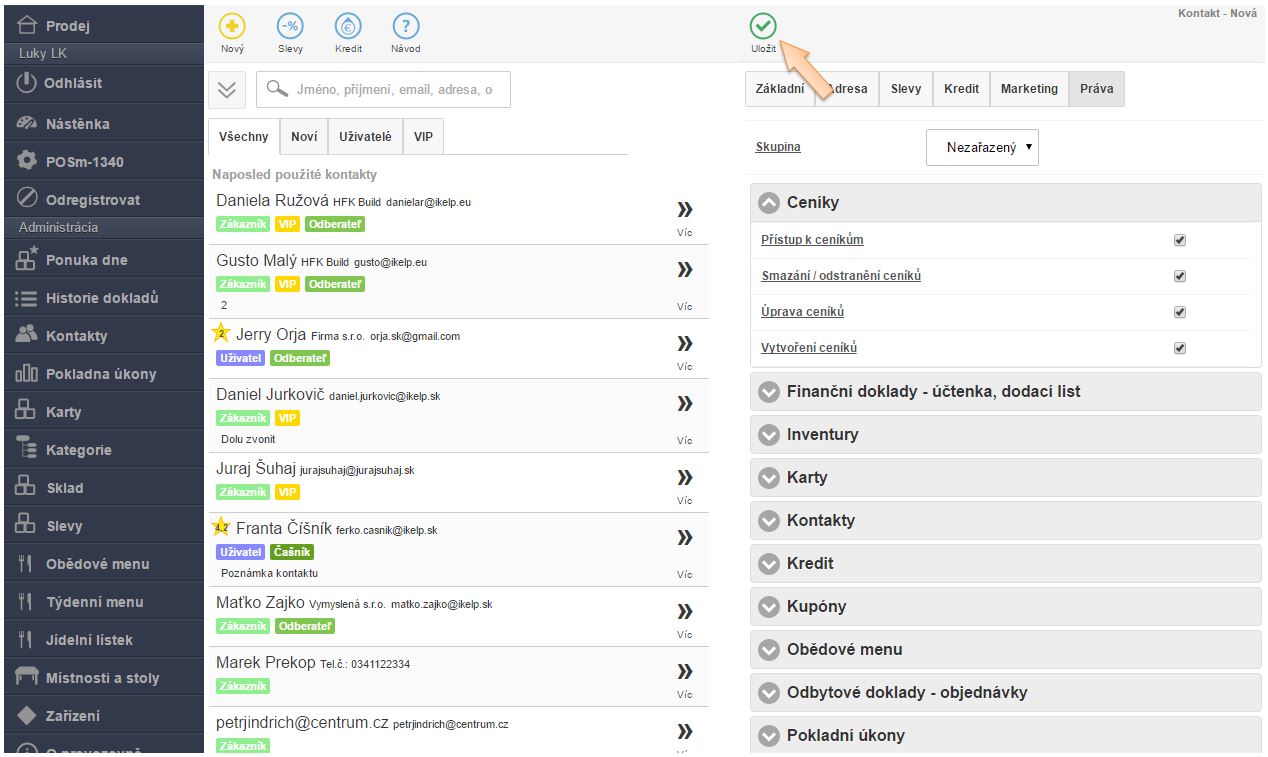
Task: Click the contact search input field
Action: pos(393,90)
